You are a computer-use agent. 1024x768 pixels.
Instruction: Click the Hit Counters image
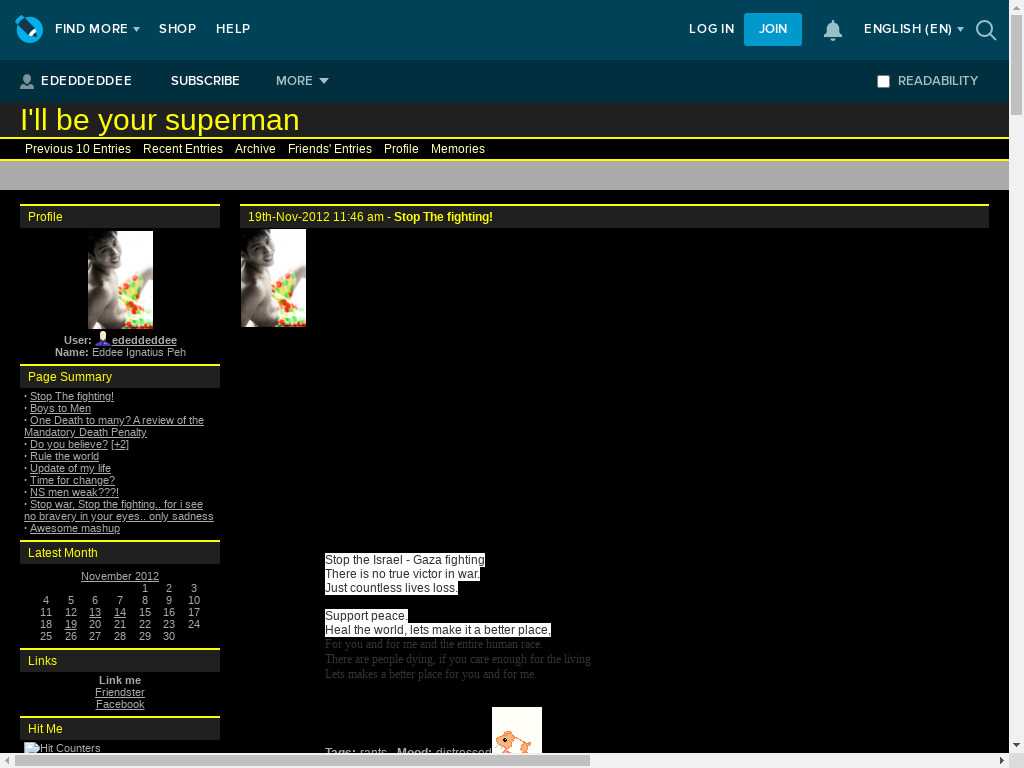click(x=62, y=748)
